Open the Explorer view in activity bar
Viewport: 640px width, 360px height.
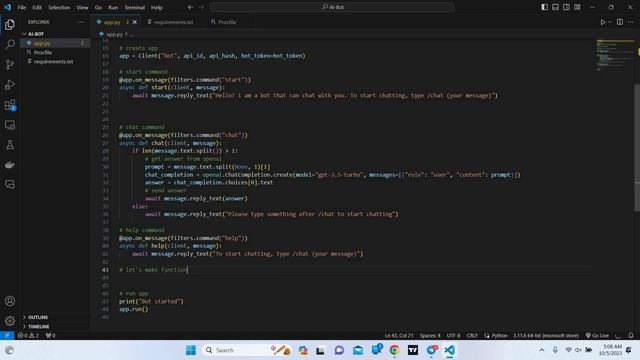[x=10, y=25]
